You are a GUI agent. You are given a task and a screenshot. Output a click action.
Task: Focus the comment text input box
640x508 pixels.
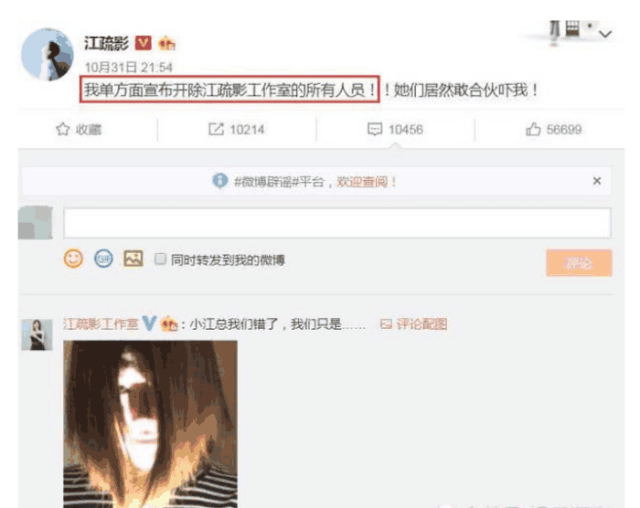[x=337, y=223]
